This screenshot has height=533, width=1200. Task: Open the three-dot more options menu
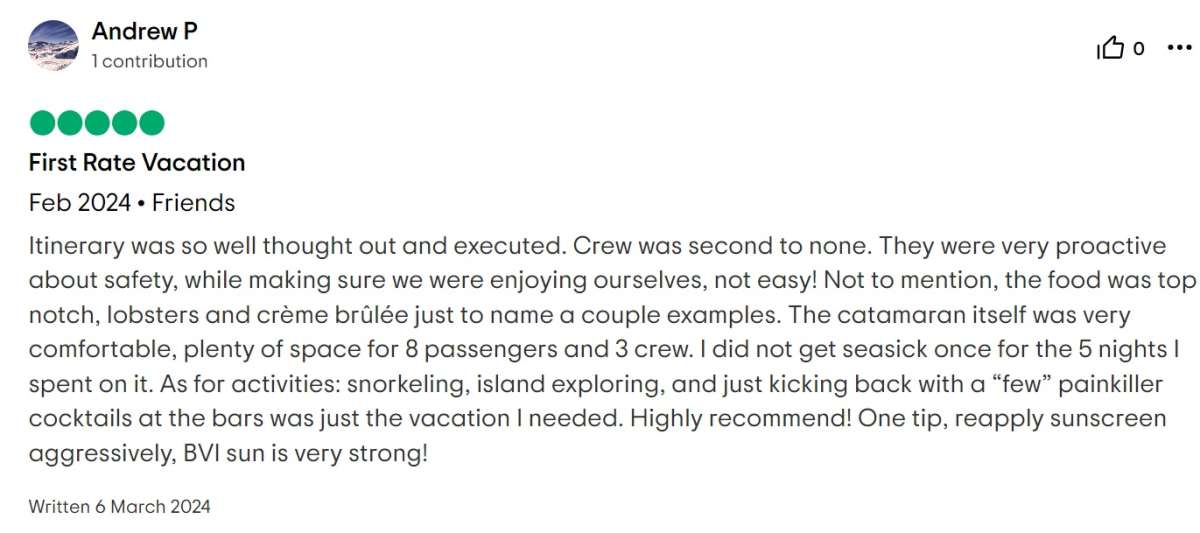[1180, 47]
